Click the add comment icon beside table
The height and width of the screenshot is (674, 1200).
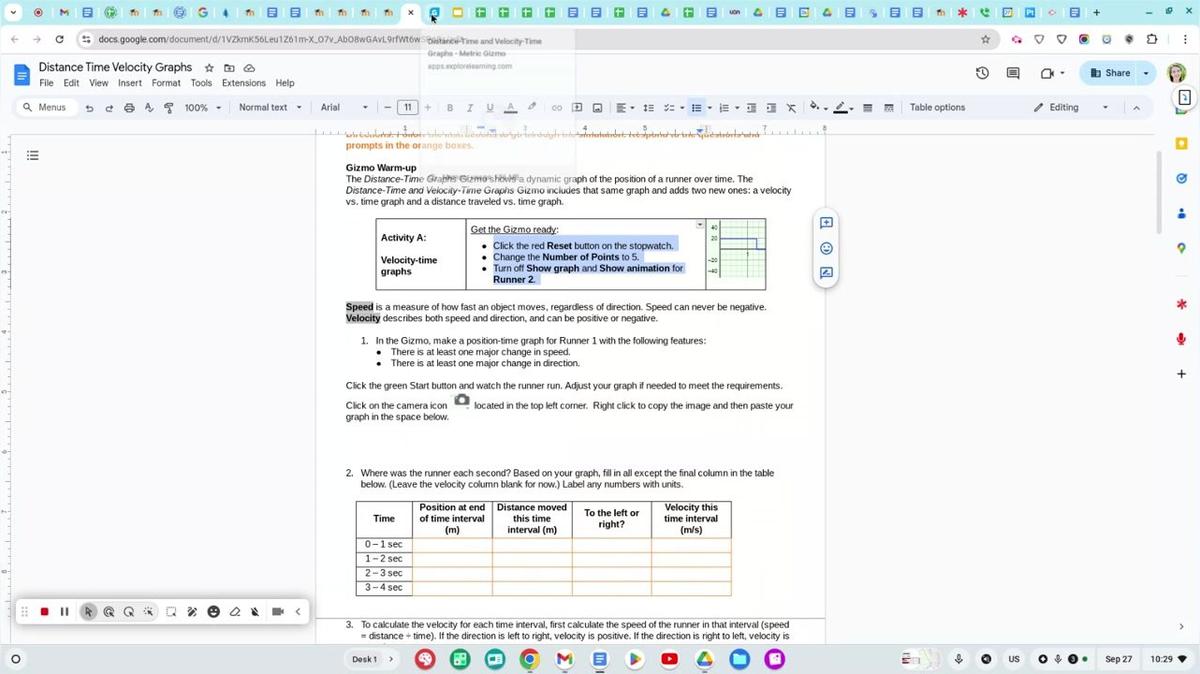[x=826, y=223]
